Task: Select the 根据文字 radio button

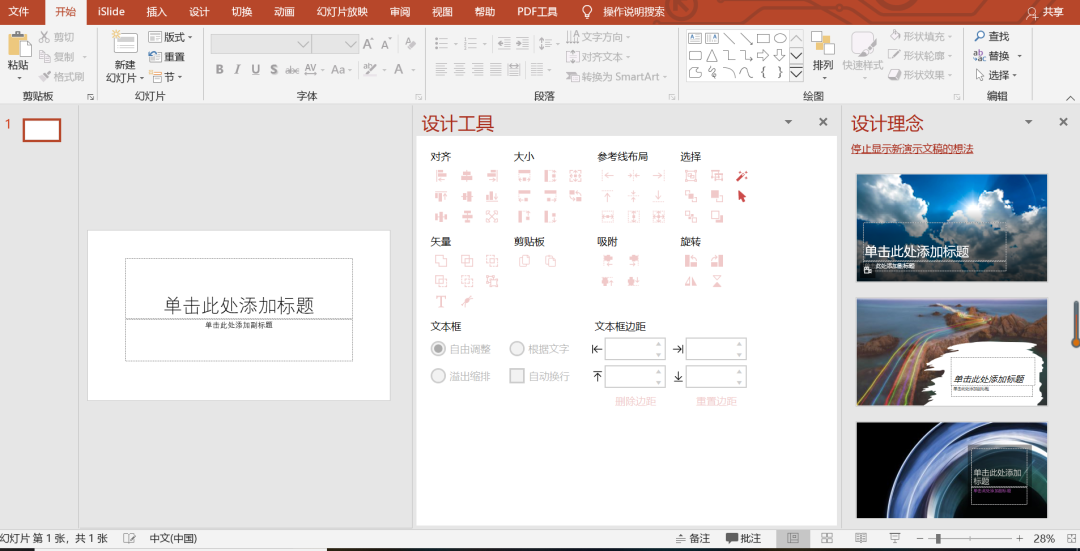Action: coord(517,349)
